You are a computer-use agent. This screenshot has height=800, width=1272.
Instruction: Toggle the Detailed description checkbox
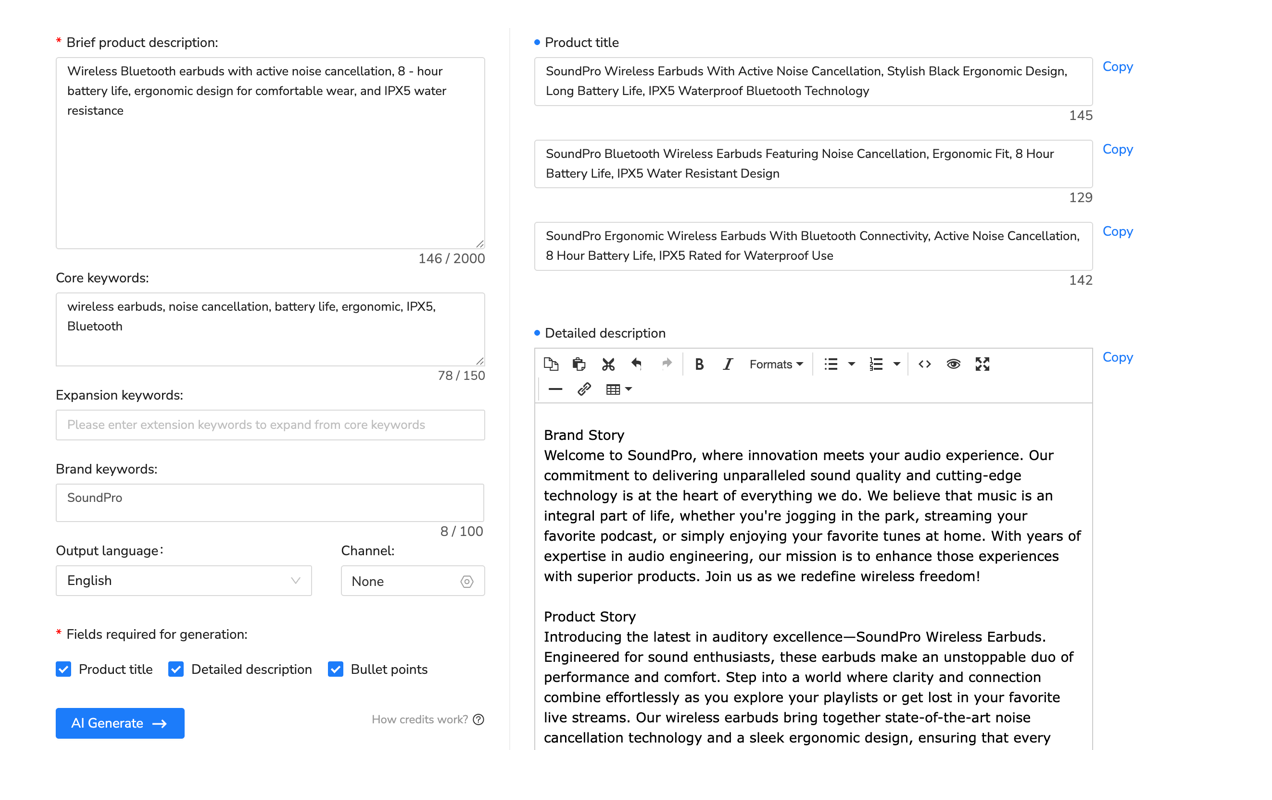[x=176, y=669]
